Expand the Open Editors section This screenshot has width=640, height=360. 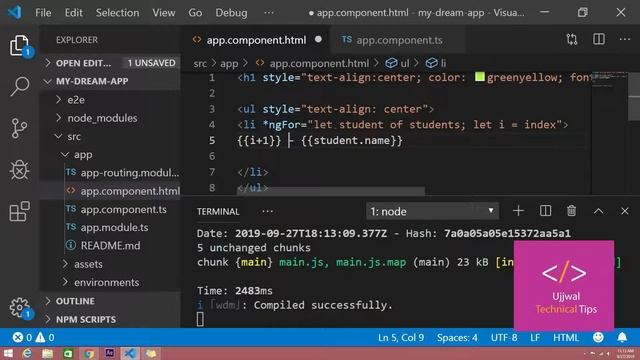click(110, 63)
